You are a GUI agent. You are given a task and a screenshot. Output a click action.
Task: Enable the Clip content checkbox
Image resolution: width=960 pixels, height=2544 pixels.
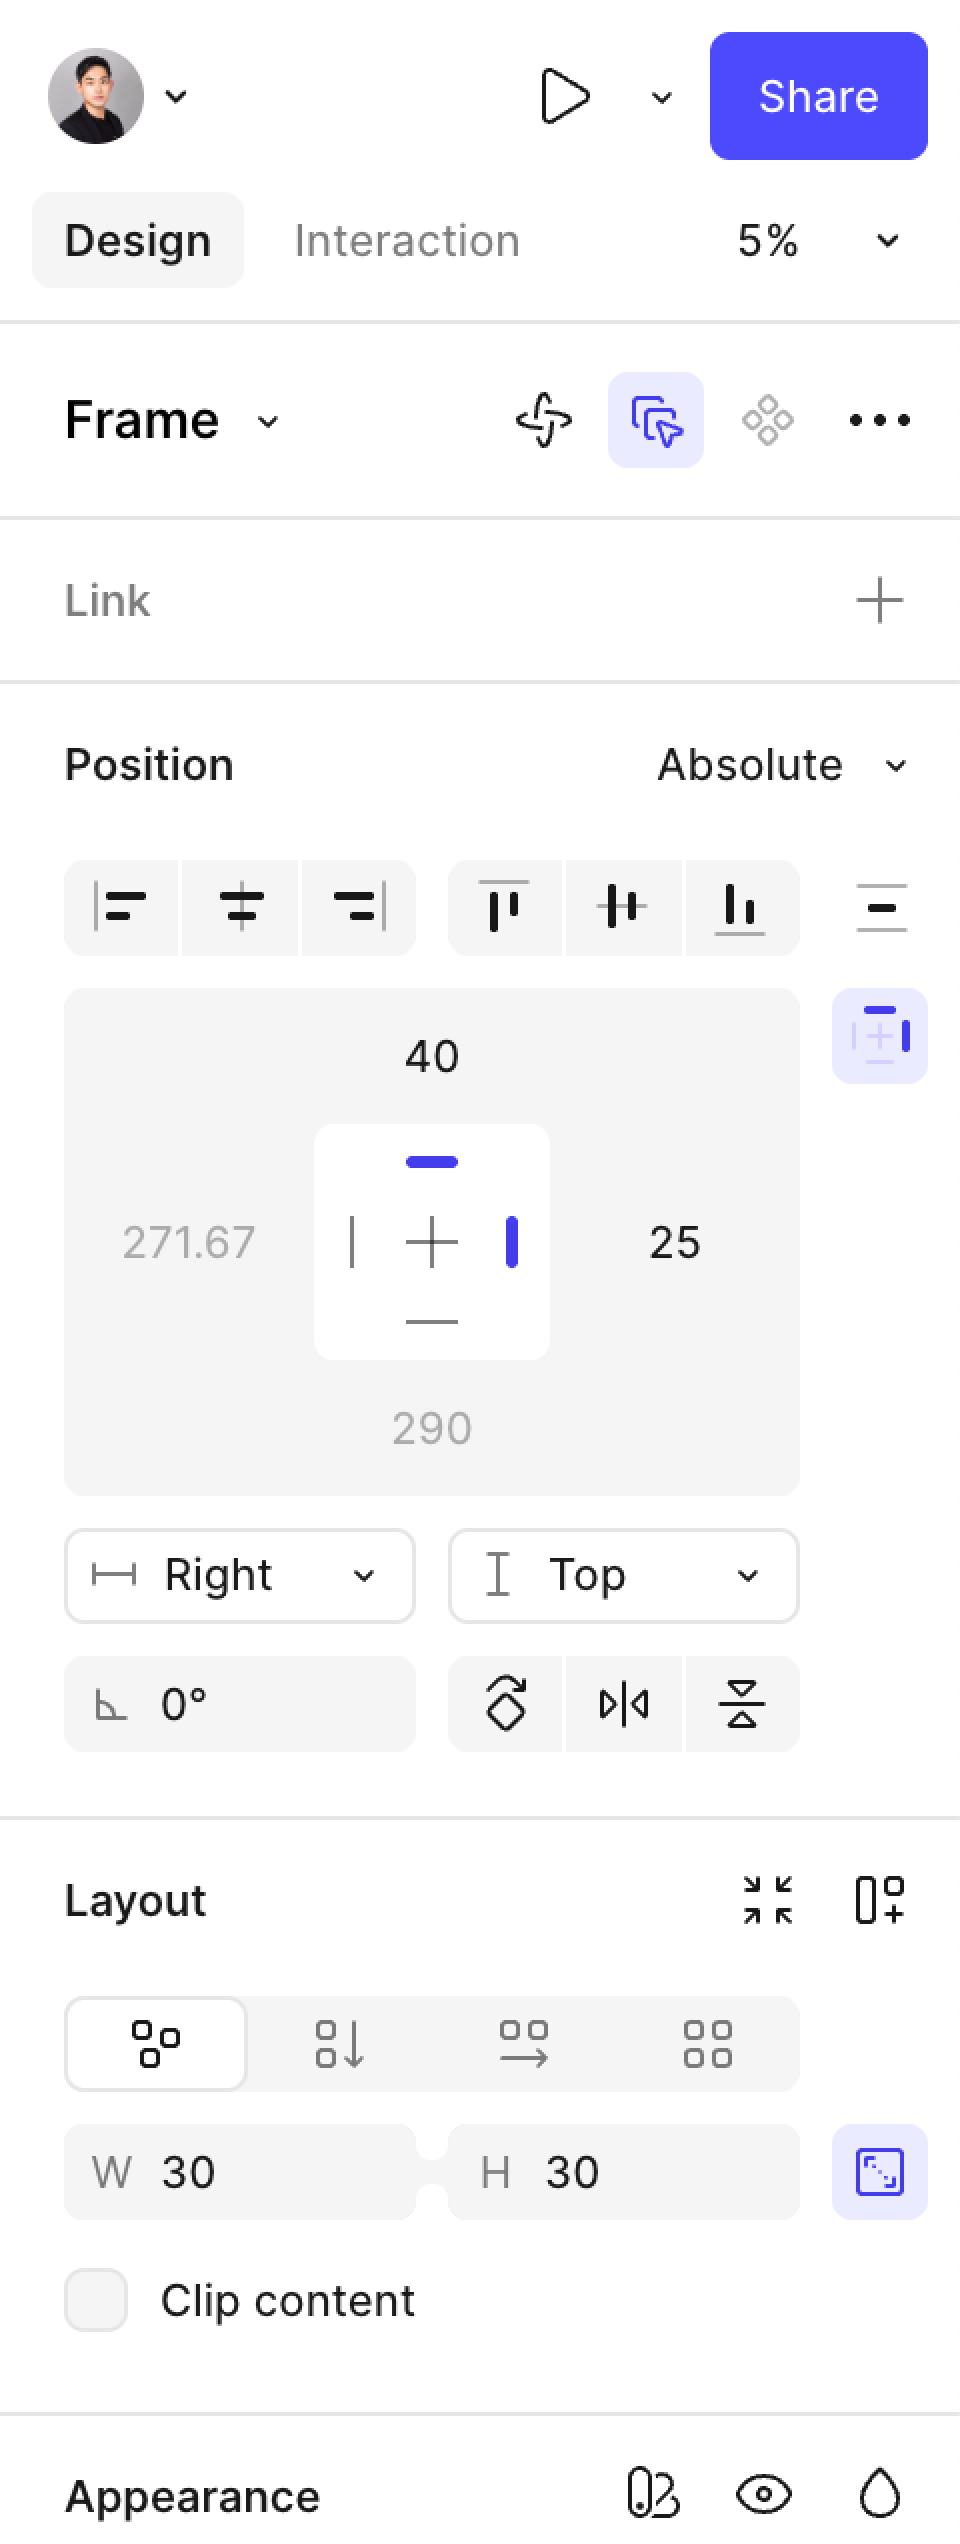96,2300
